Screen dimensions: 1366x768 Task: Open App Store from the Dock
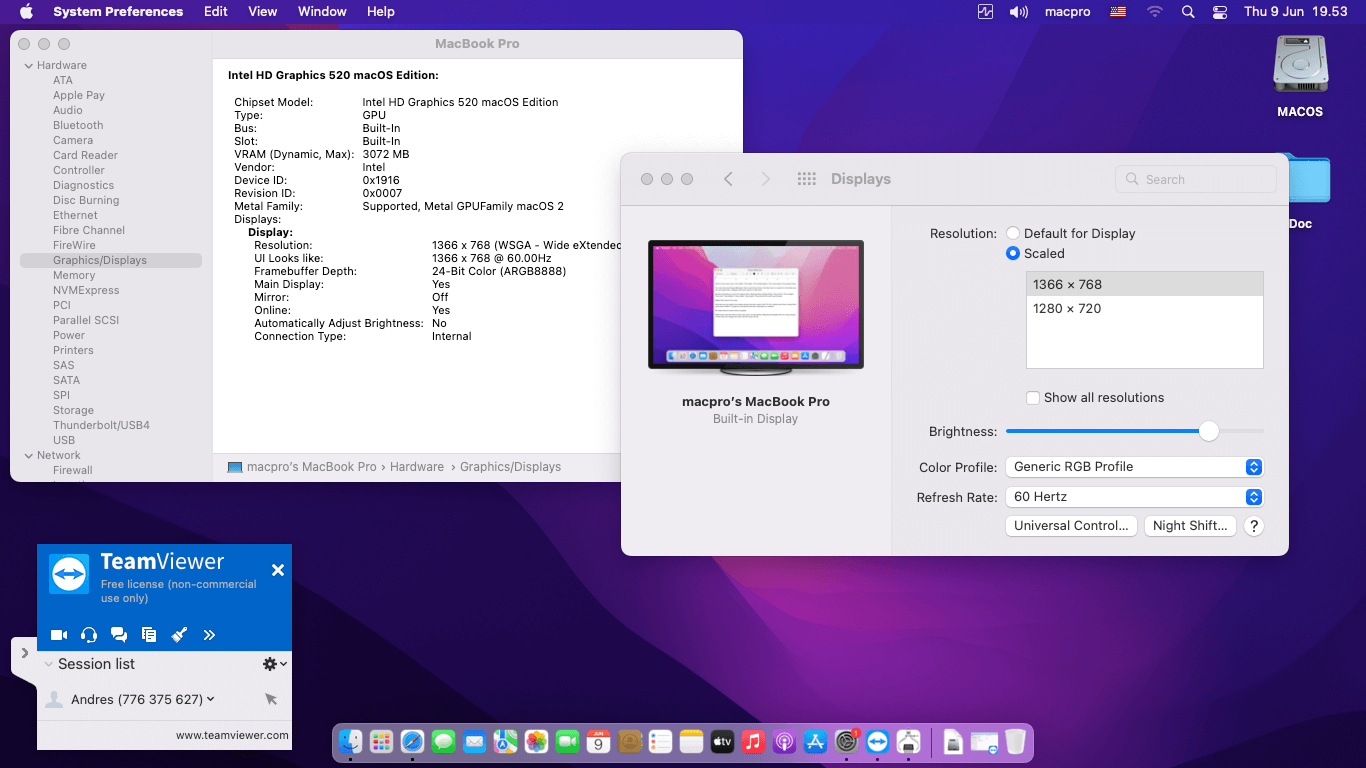816,741
